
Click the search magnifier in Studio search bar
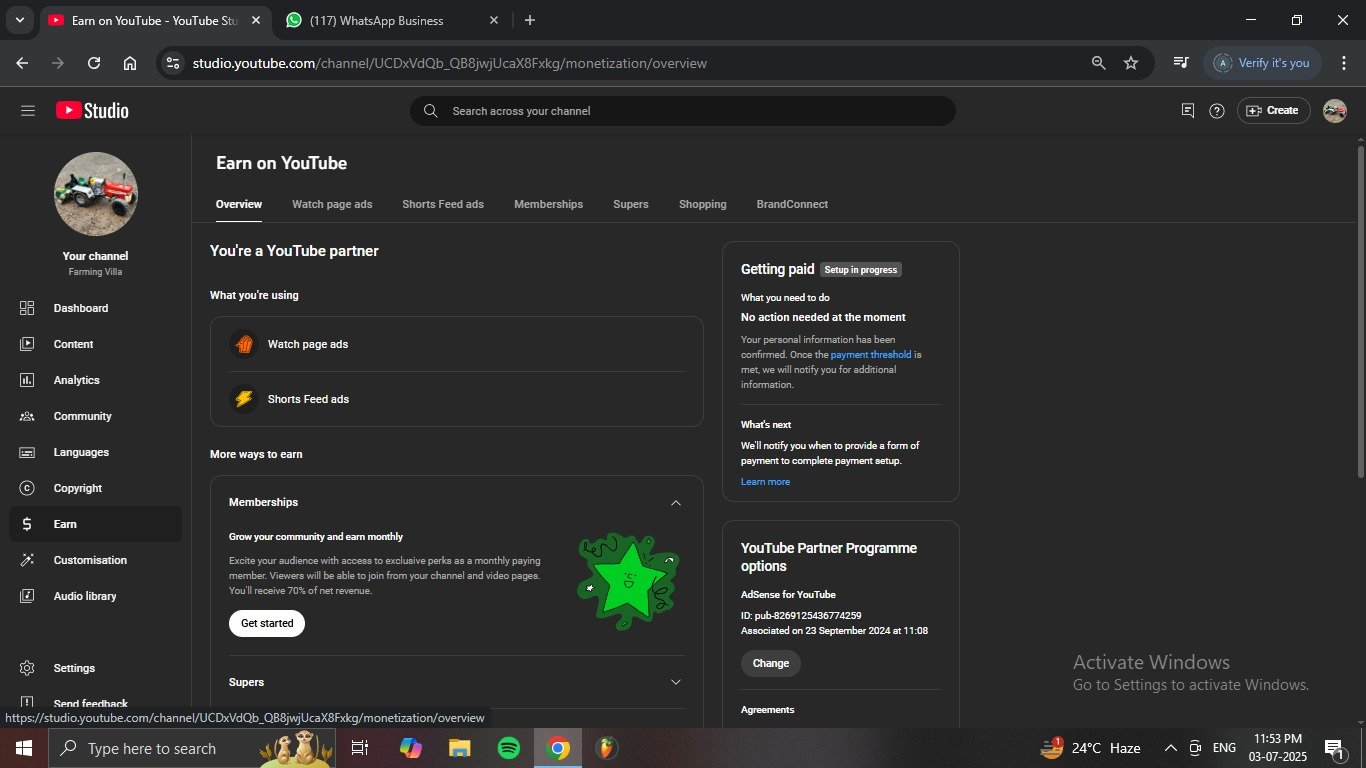(431, 111)
